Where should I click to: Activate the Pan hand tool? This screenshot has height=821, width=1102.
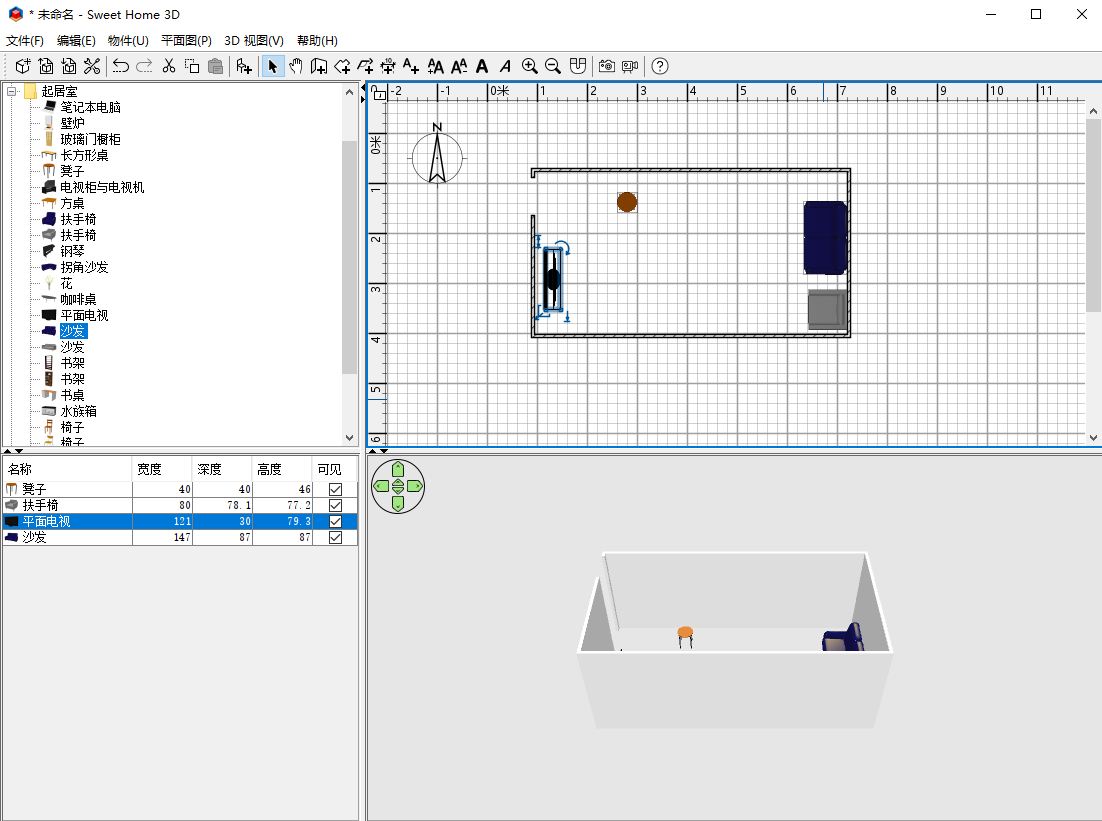click(296, 66)
